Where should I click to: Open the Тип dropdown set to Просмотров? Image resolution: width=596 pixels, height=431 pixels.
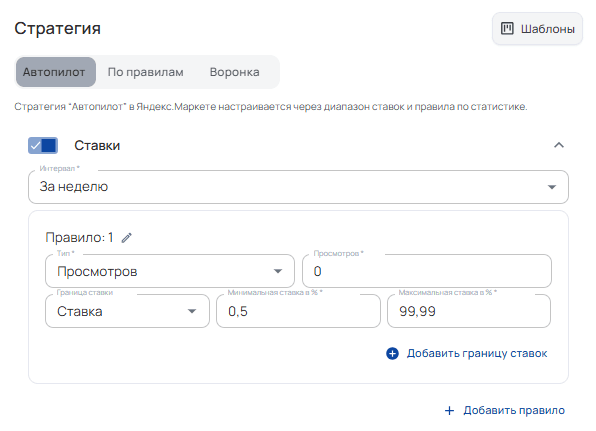click(x=170, y=271)
